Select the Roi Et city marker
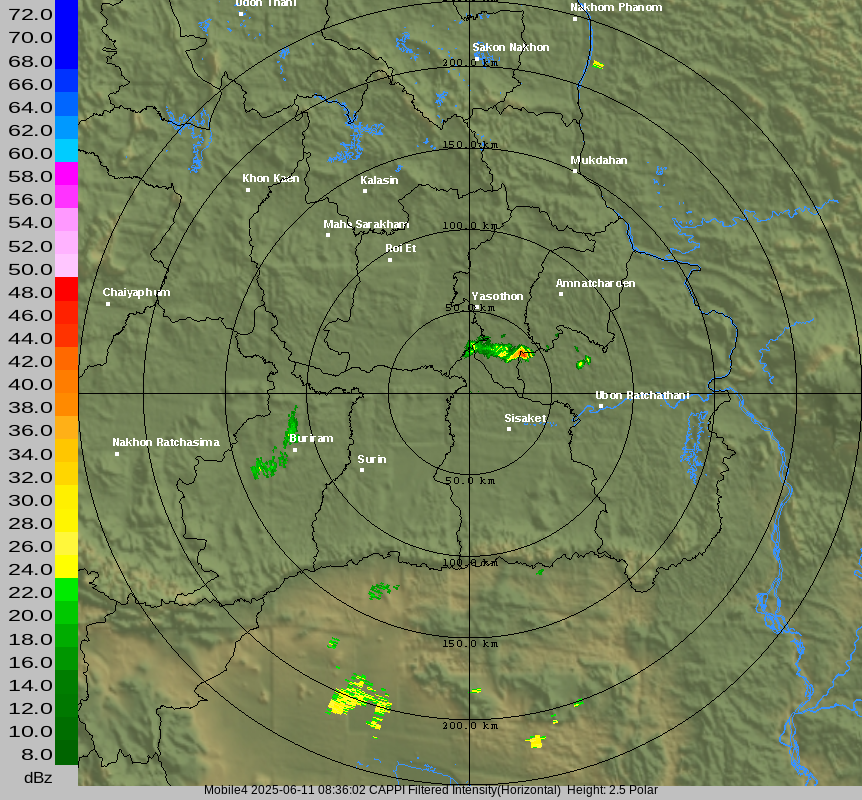This screenshot has width=862, height=800. (x=391, y=260)
